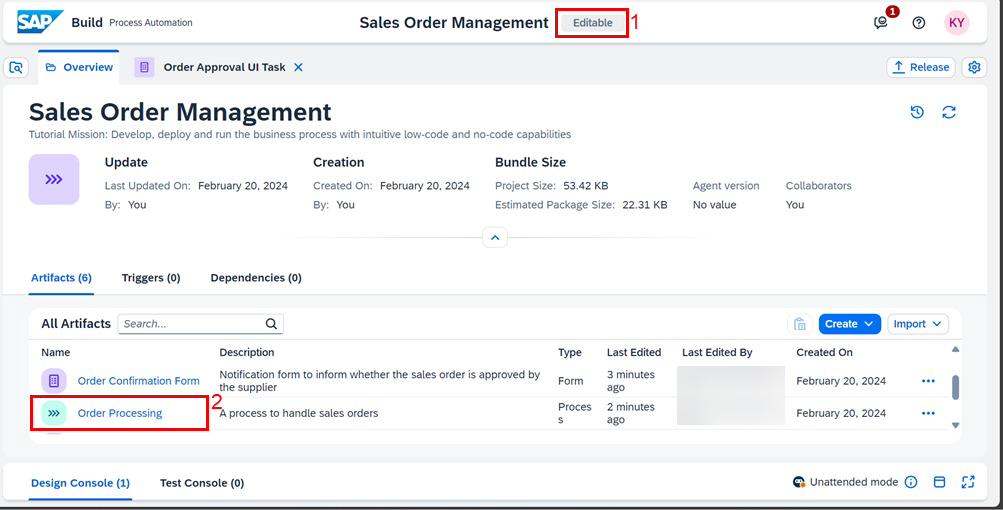Image resolution: width=1003 pixels, height=510 pixels.
Task: Click the '53.42 KB' project size value
Action: coord(586,186)
